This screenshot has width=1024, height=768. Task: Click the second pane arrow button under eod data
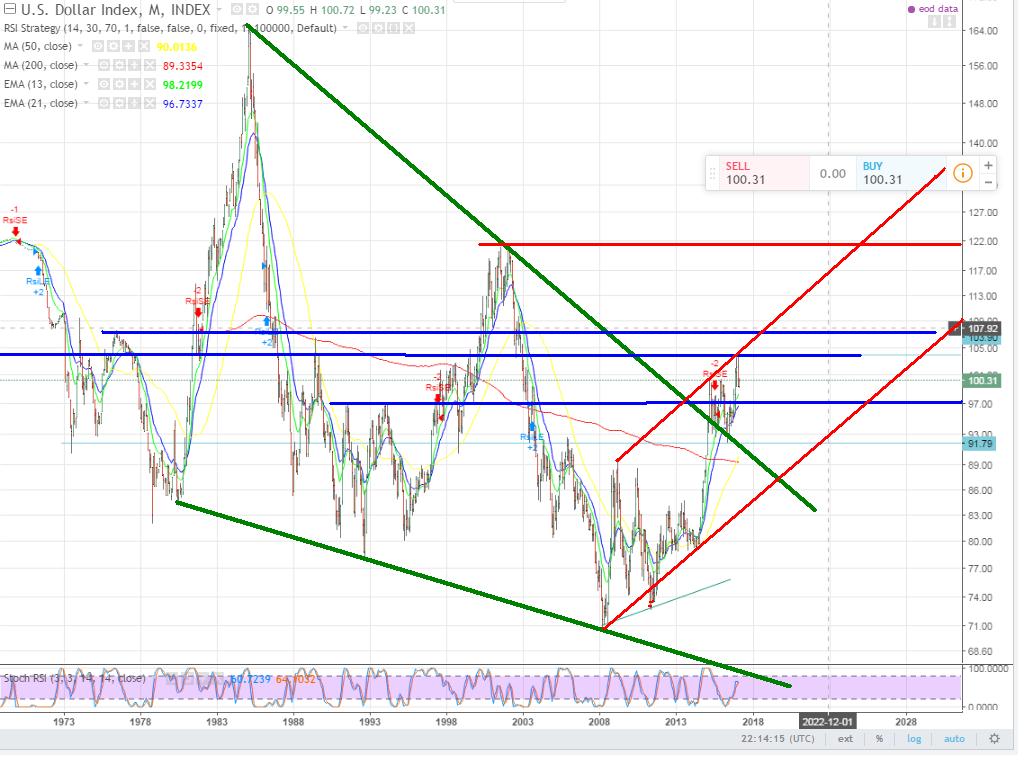(x=950, y=22)
